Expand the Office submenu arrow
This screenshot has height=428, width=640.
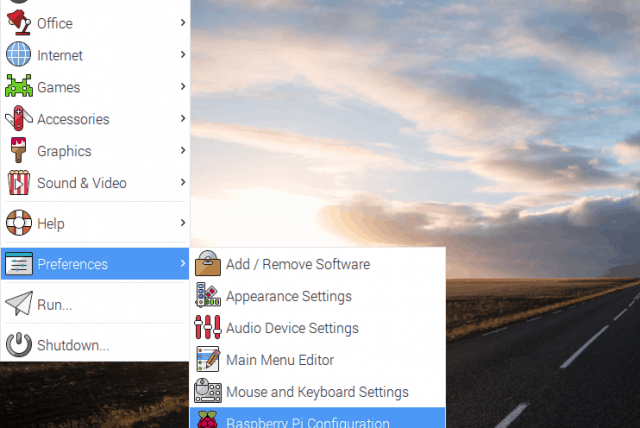183,22
